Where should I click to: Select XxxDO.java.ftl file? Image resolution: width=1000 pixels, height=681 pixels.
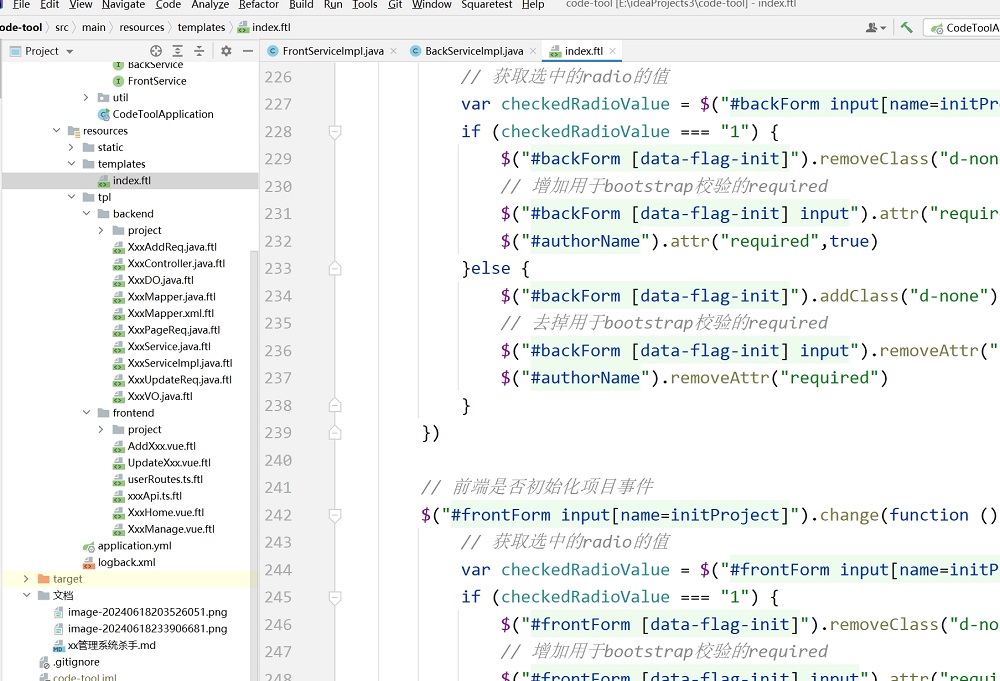pyautogui.click(x=160, y=280)
